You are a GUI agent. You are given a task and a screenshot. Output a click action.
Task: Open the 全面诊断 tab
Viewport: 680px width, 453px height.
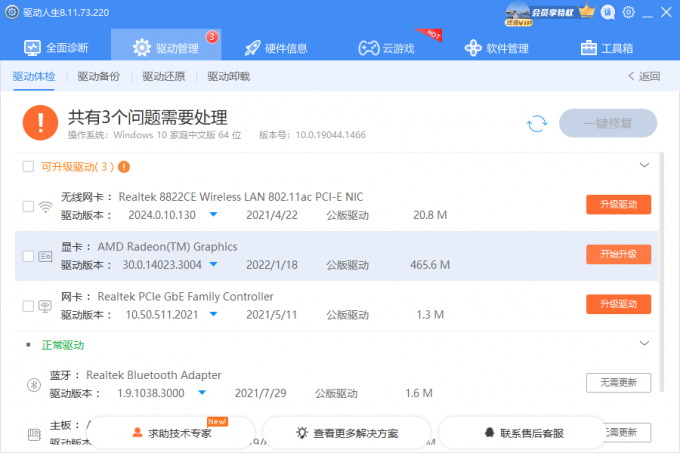pos(56,48)
